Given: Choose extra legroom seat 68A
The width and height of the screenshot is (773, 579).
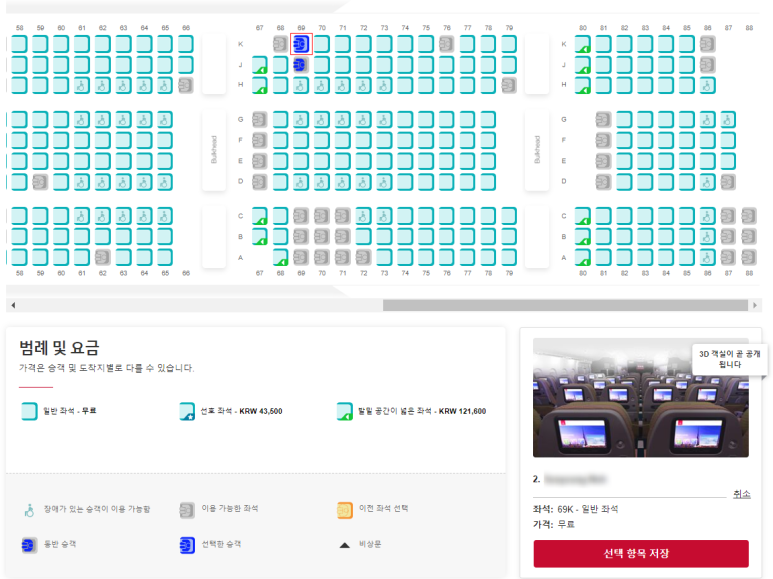Looking at the screenshot, I should (x=280, y=257).
